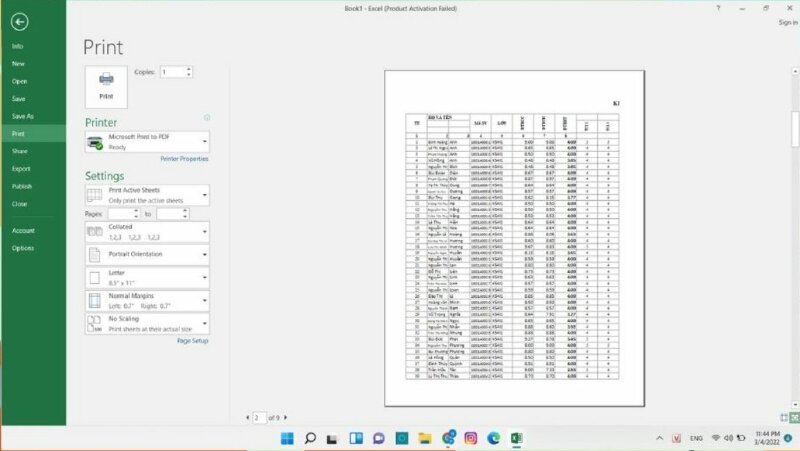
Task: Show hidden system tray icons
Action: 660,438
